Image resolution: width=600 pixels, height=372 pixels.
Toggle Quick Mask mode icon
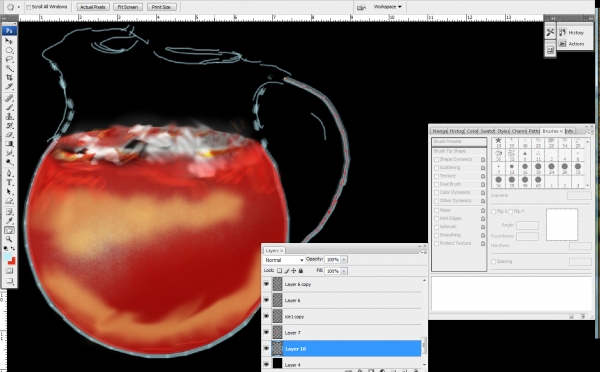pyautogui.click(x=9, y=271)
